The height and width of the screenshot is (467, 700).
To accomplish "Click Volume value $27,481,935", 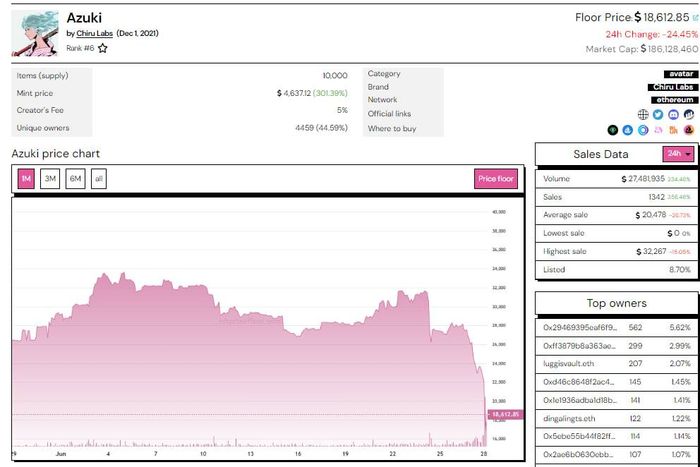I will point(643,179).
